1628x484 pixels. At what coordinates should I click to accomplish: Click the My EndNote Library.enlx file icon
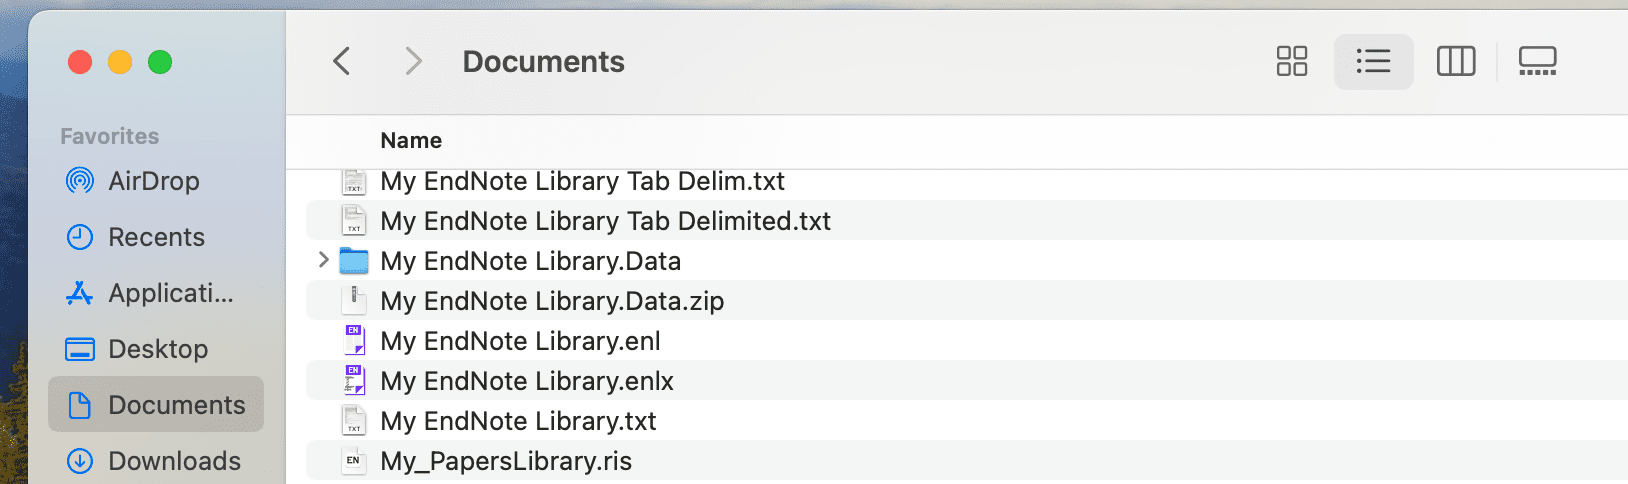[x=354, y=380]
